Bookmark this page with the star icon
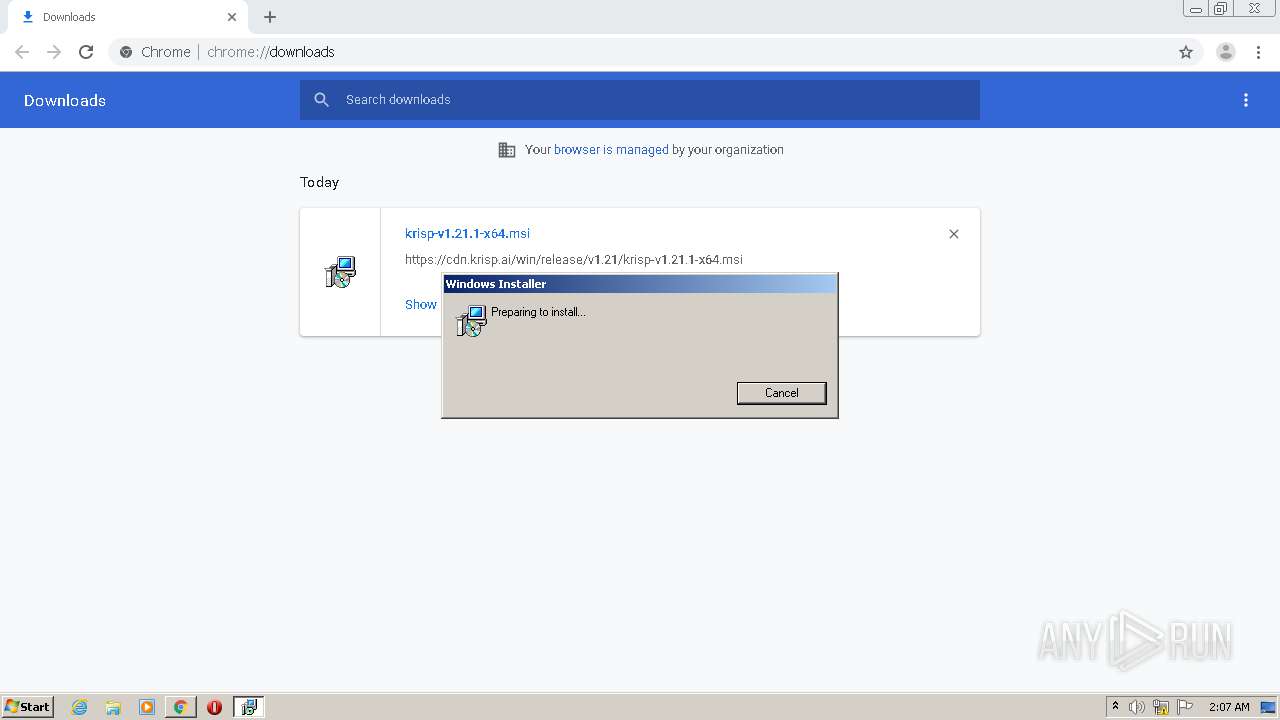The width and height of the screenshot is (1280, 720). 1186,52
